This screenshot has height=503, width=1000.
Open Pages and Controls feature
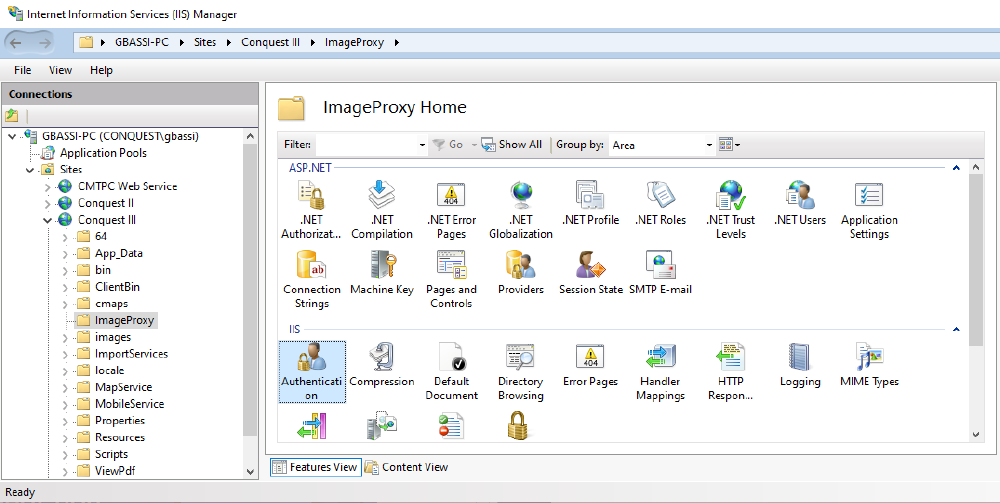click(451, 280)
